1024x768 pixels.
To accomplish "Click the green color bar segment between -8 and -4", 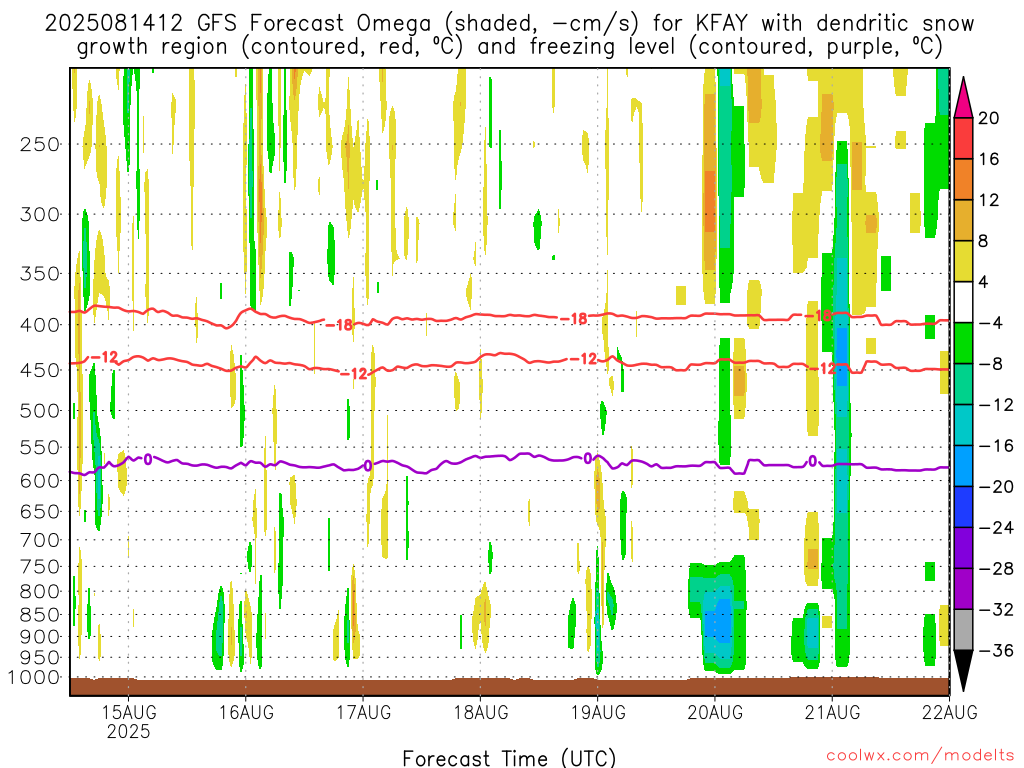I will pos(963,344).
